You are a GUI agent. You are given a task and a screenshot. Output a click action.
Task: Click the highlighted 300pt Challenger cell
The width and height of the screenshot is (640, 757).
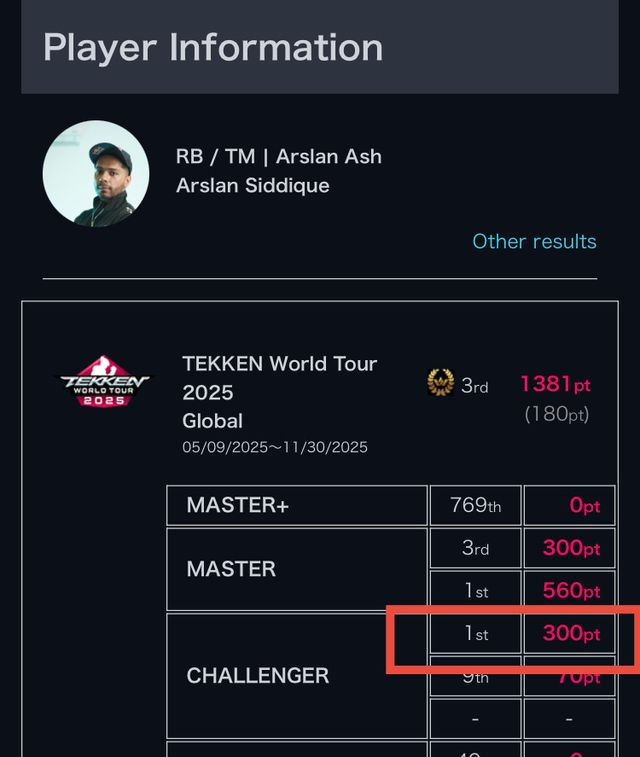[570, 633]
